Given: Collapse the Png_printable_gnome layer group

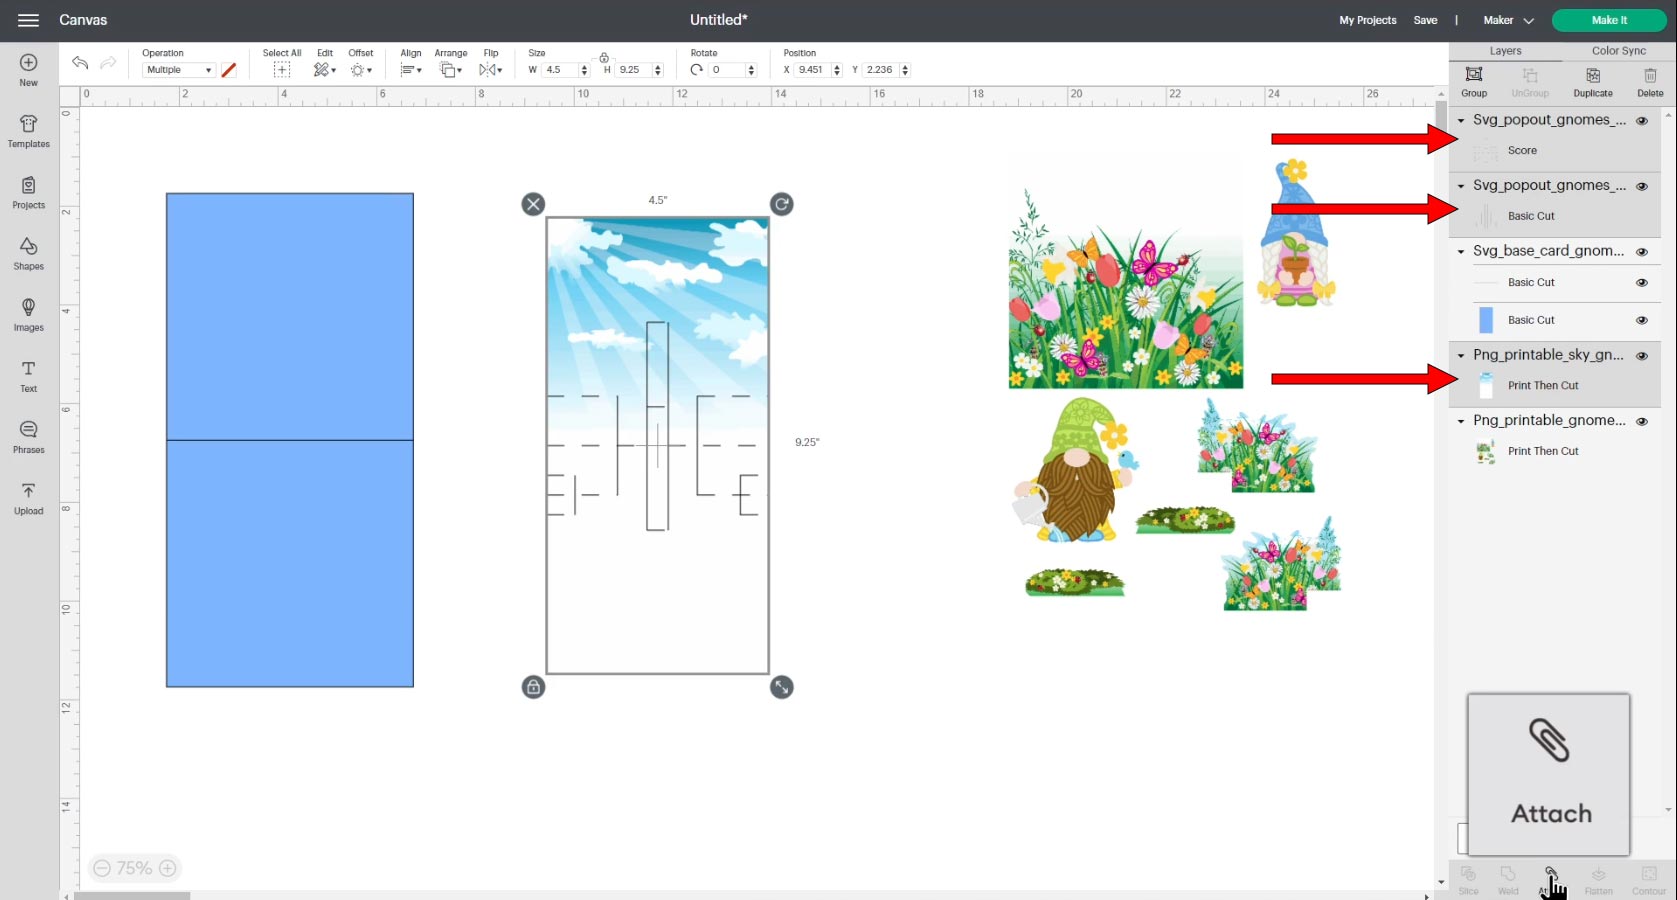Looking at the screenshot, I should pyautogui.click(x=1461, y=422).
